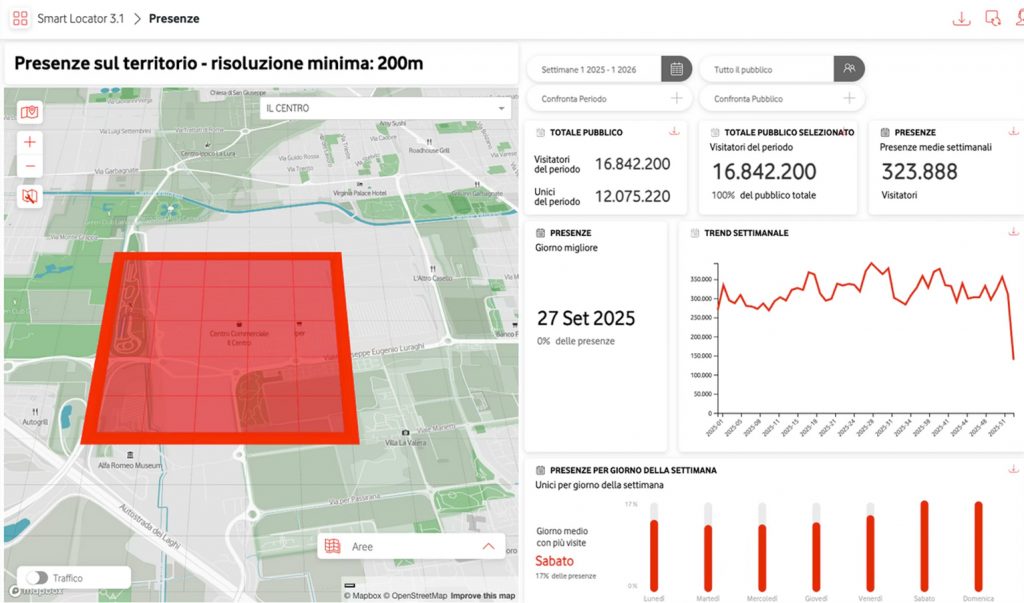This screenshot has width=1024, height=603.
Task: Select the Presenze breadcrumb item
Action: click(x=174, y=18)
